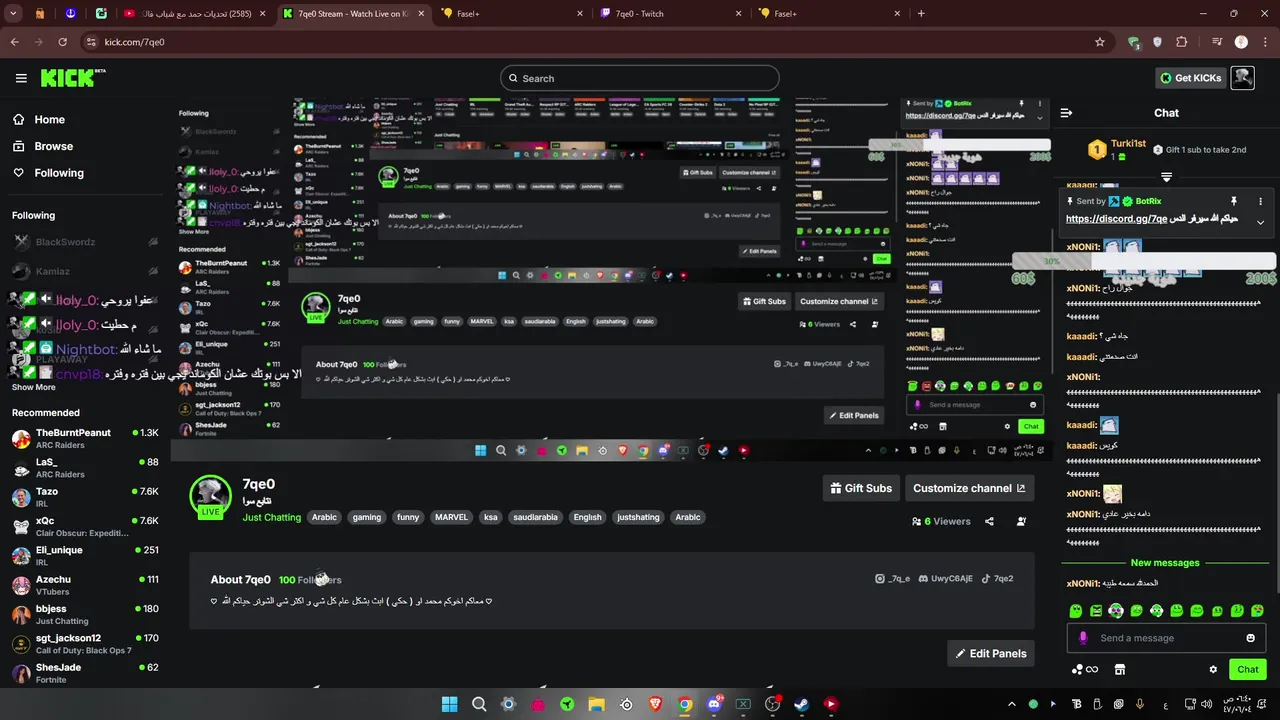This screenshot has width=1280, height=720.
Task: Click the 7qe0 live avatar
Action: 210,497
